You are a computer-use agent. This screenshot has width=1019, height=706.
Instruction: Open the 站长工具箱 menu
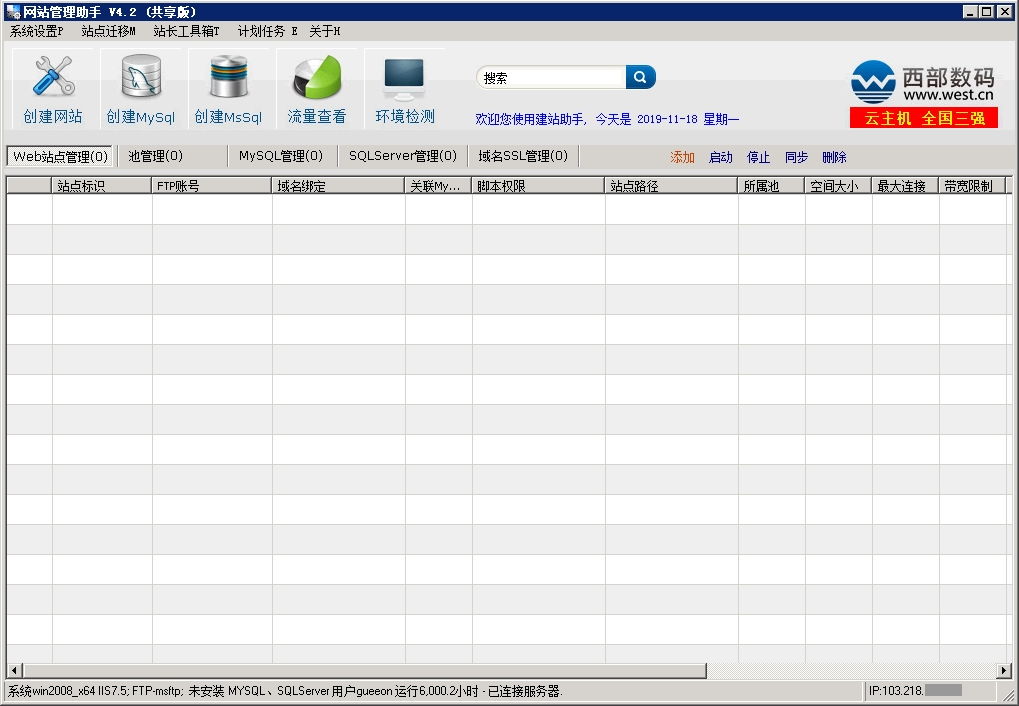(186, 31)
